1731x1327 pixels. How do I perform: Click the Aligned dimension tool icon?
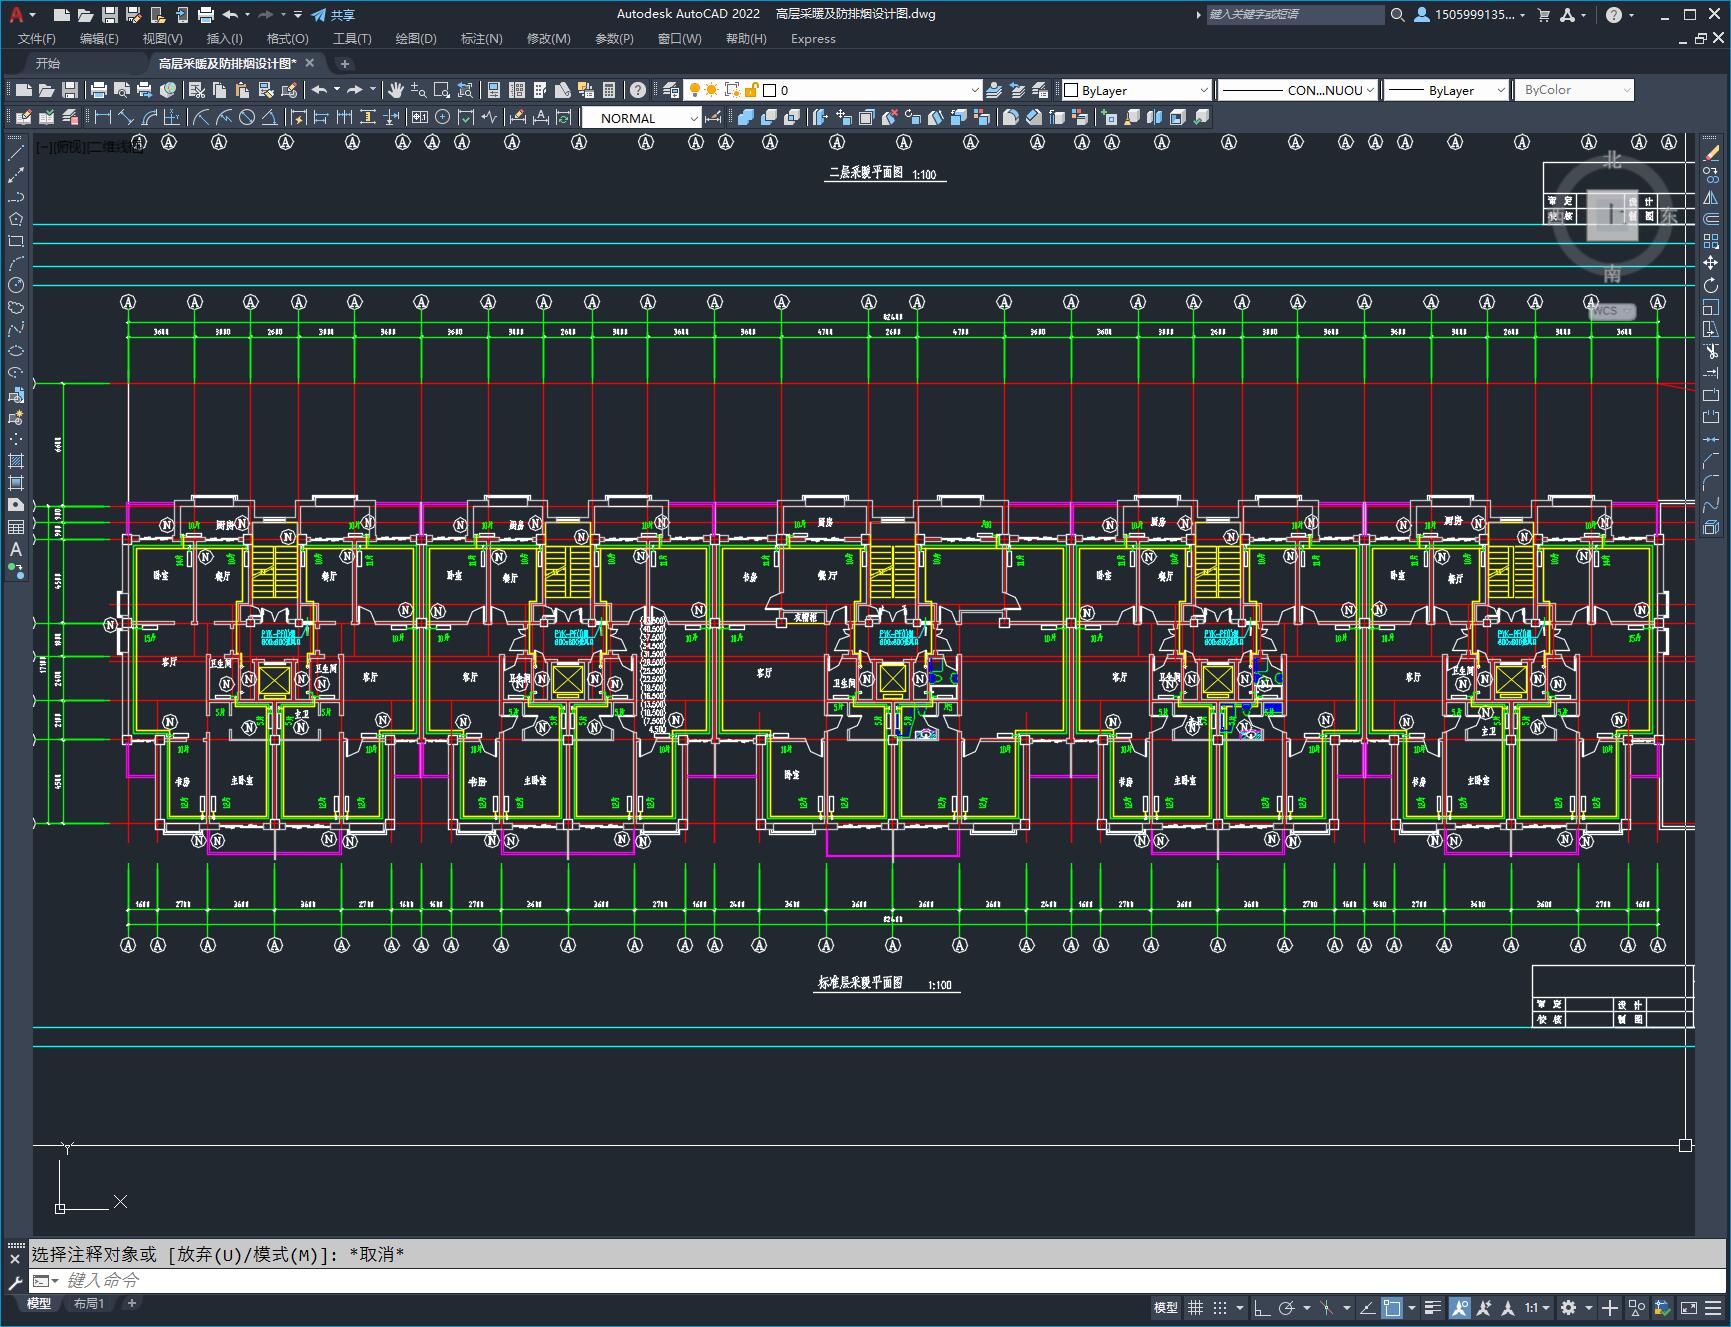(x=125, y=117)
